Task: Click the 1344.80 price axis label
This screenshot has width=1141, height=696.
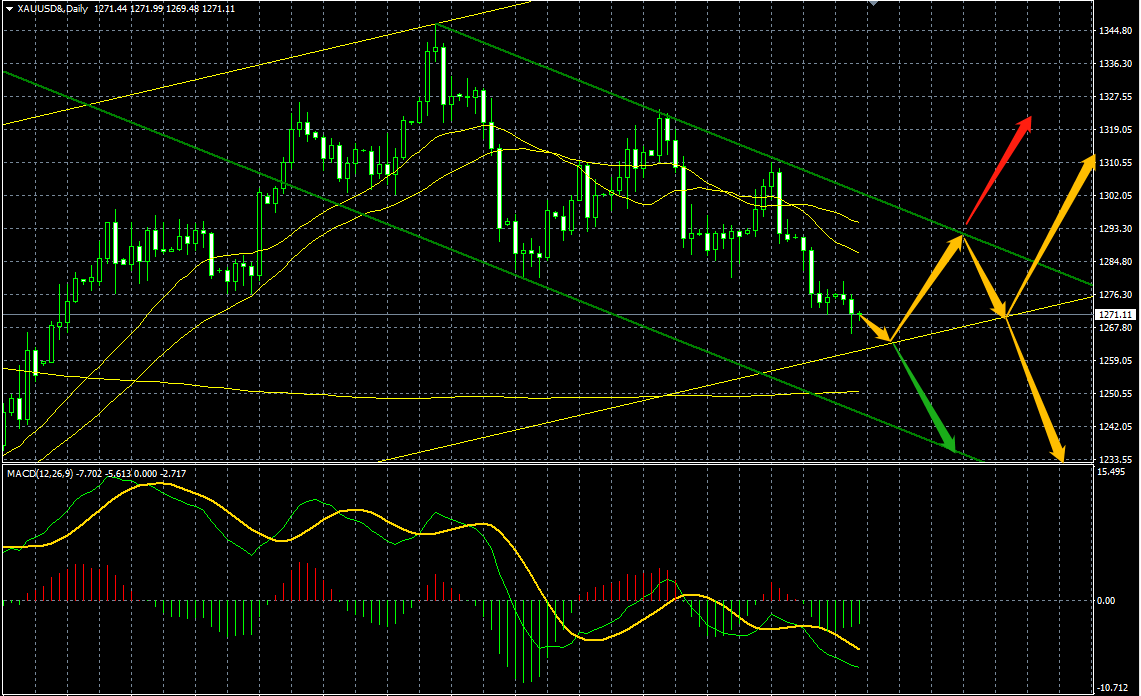Action: pyautogui.click(x=1116, y=31)
